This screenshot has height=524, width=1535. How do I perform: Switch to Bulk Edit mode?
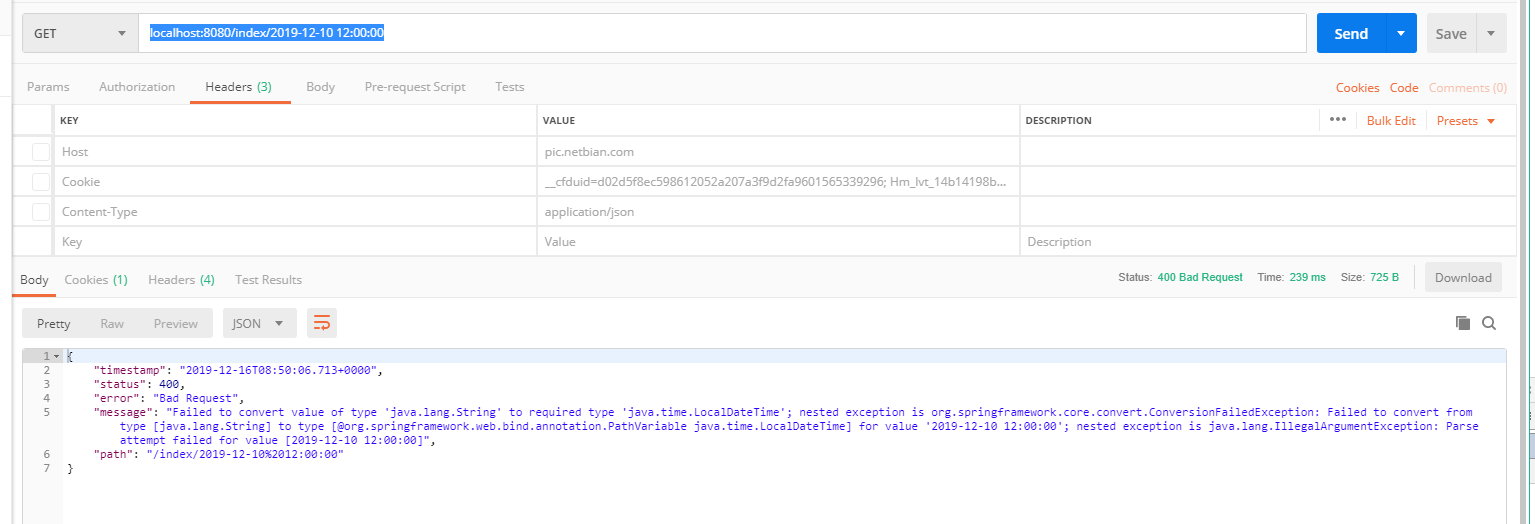1391,121
